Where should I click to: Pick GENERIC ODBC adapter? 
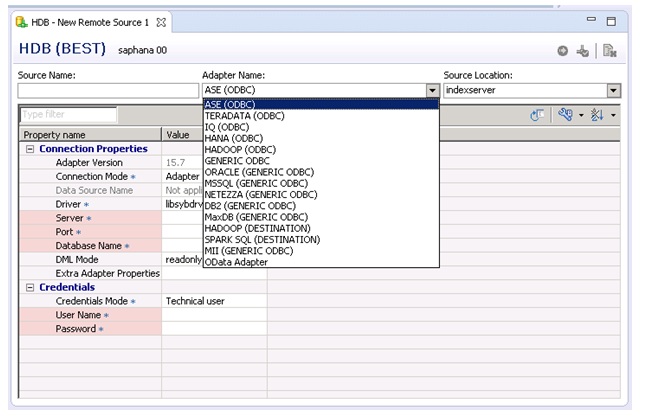[x=321, y=161]
